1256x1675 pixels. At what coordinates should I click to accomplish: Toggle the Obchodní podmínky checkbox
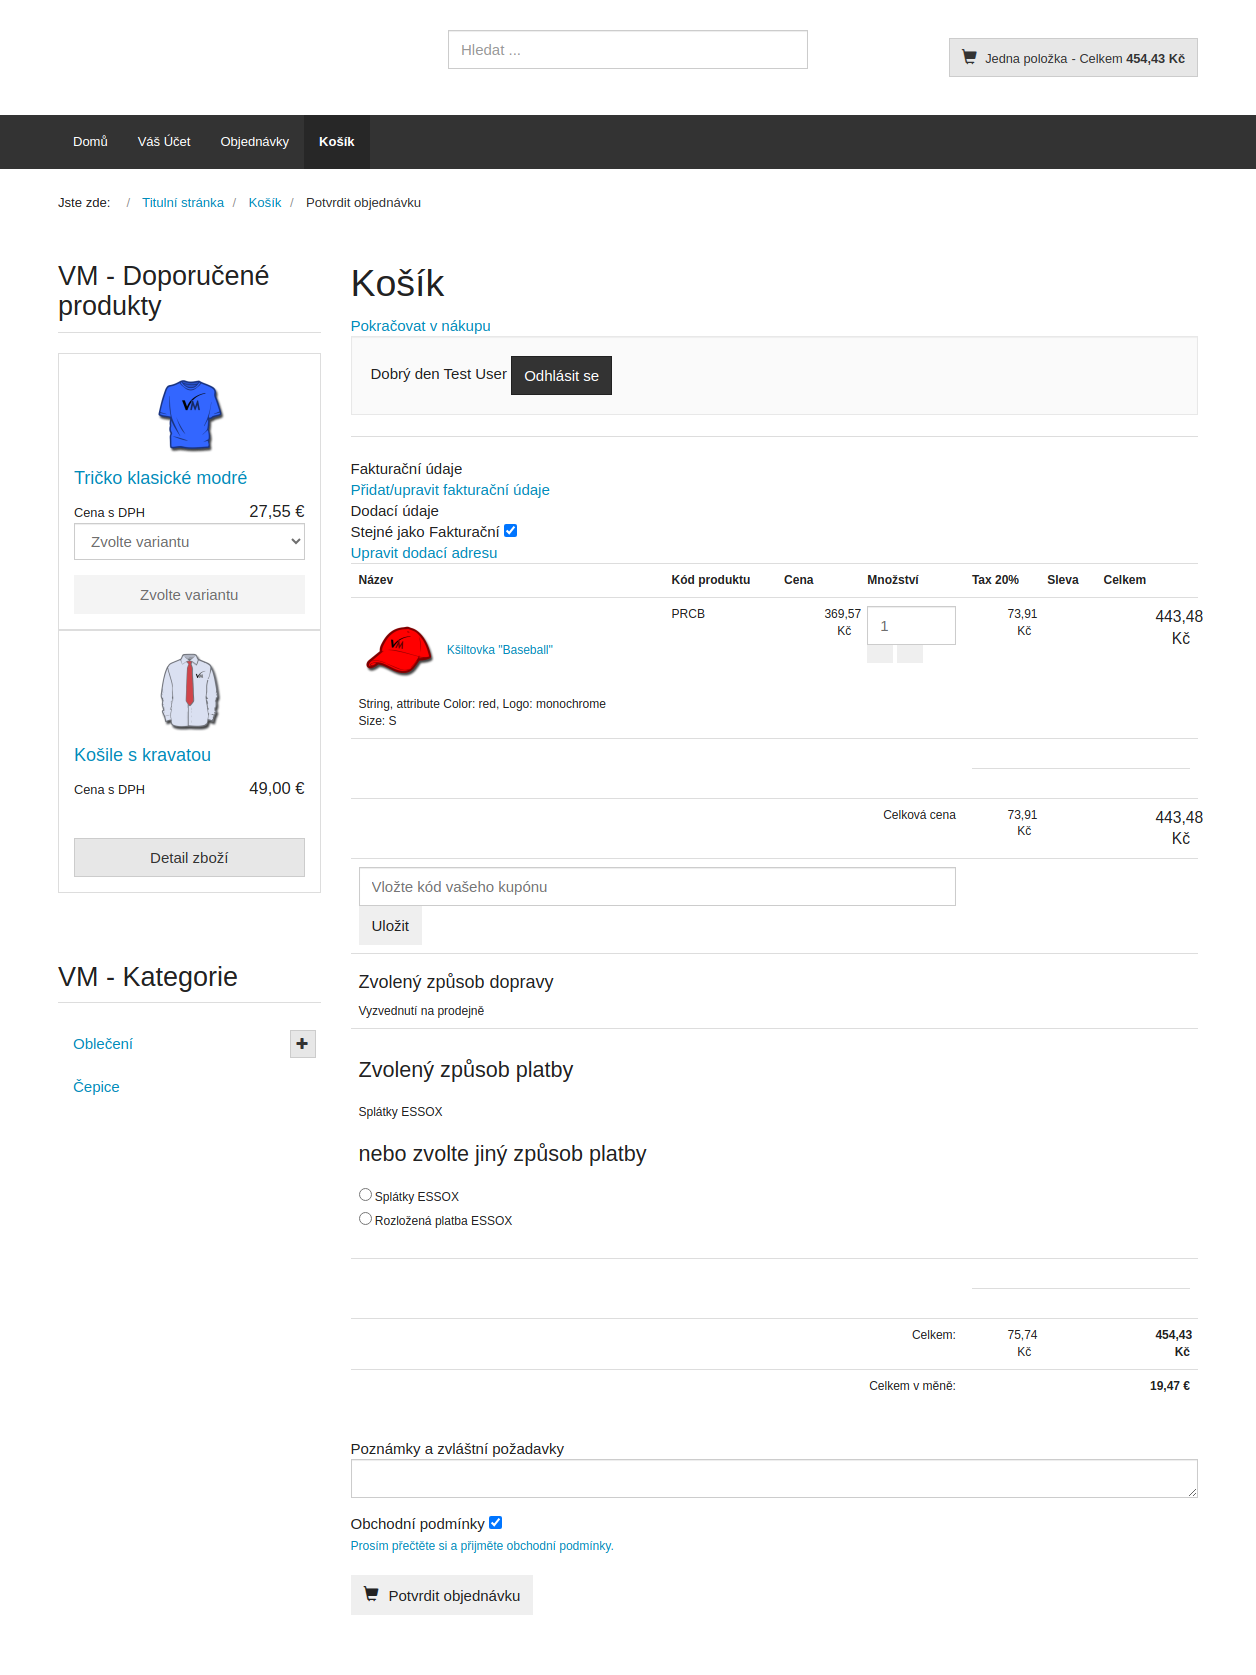click(495, 1523)
